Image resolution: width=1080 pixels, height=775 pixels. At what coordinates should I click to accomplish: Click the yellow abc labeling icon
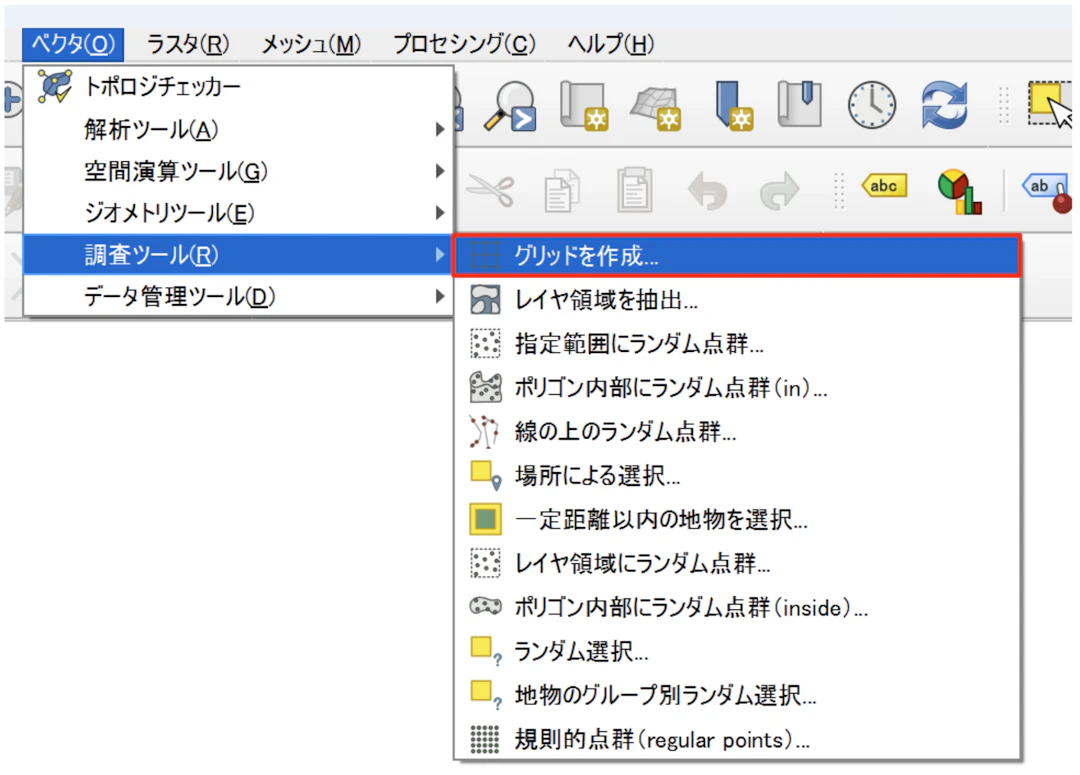(884, 185)
